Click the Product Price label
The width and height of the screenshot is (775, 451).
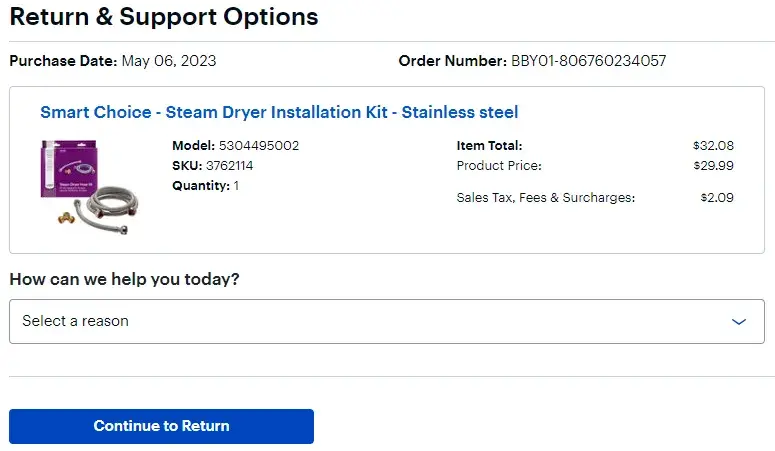coord(499,166)
